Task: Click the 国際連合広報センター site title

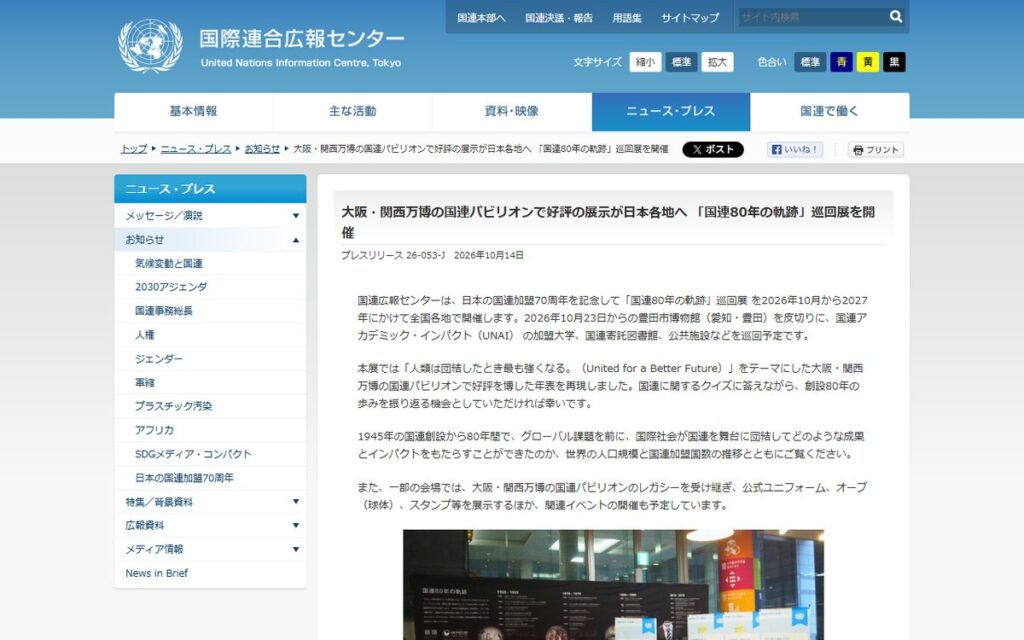Action: 302,39
